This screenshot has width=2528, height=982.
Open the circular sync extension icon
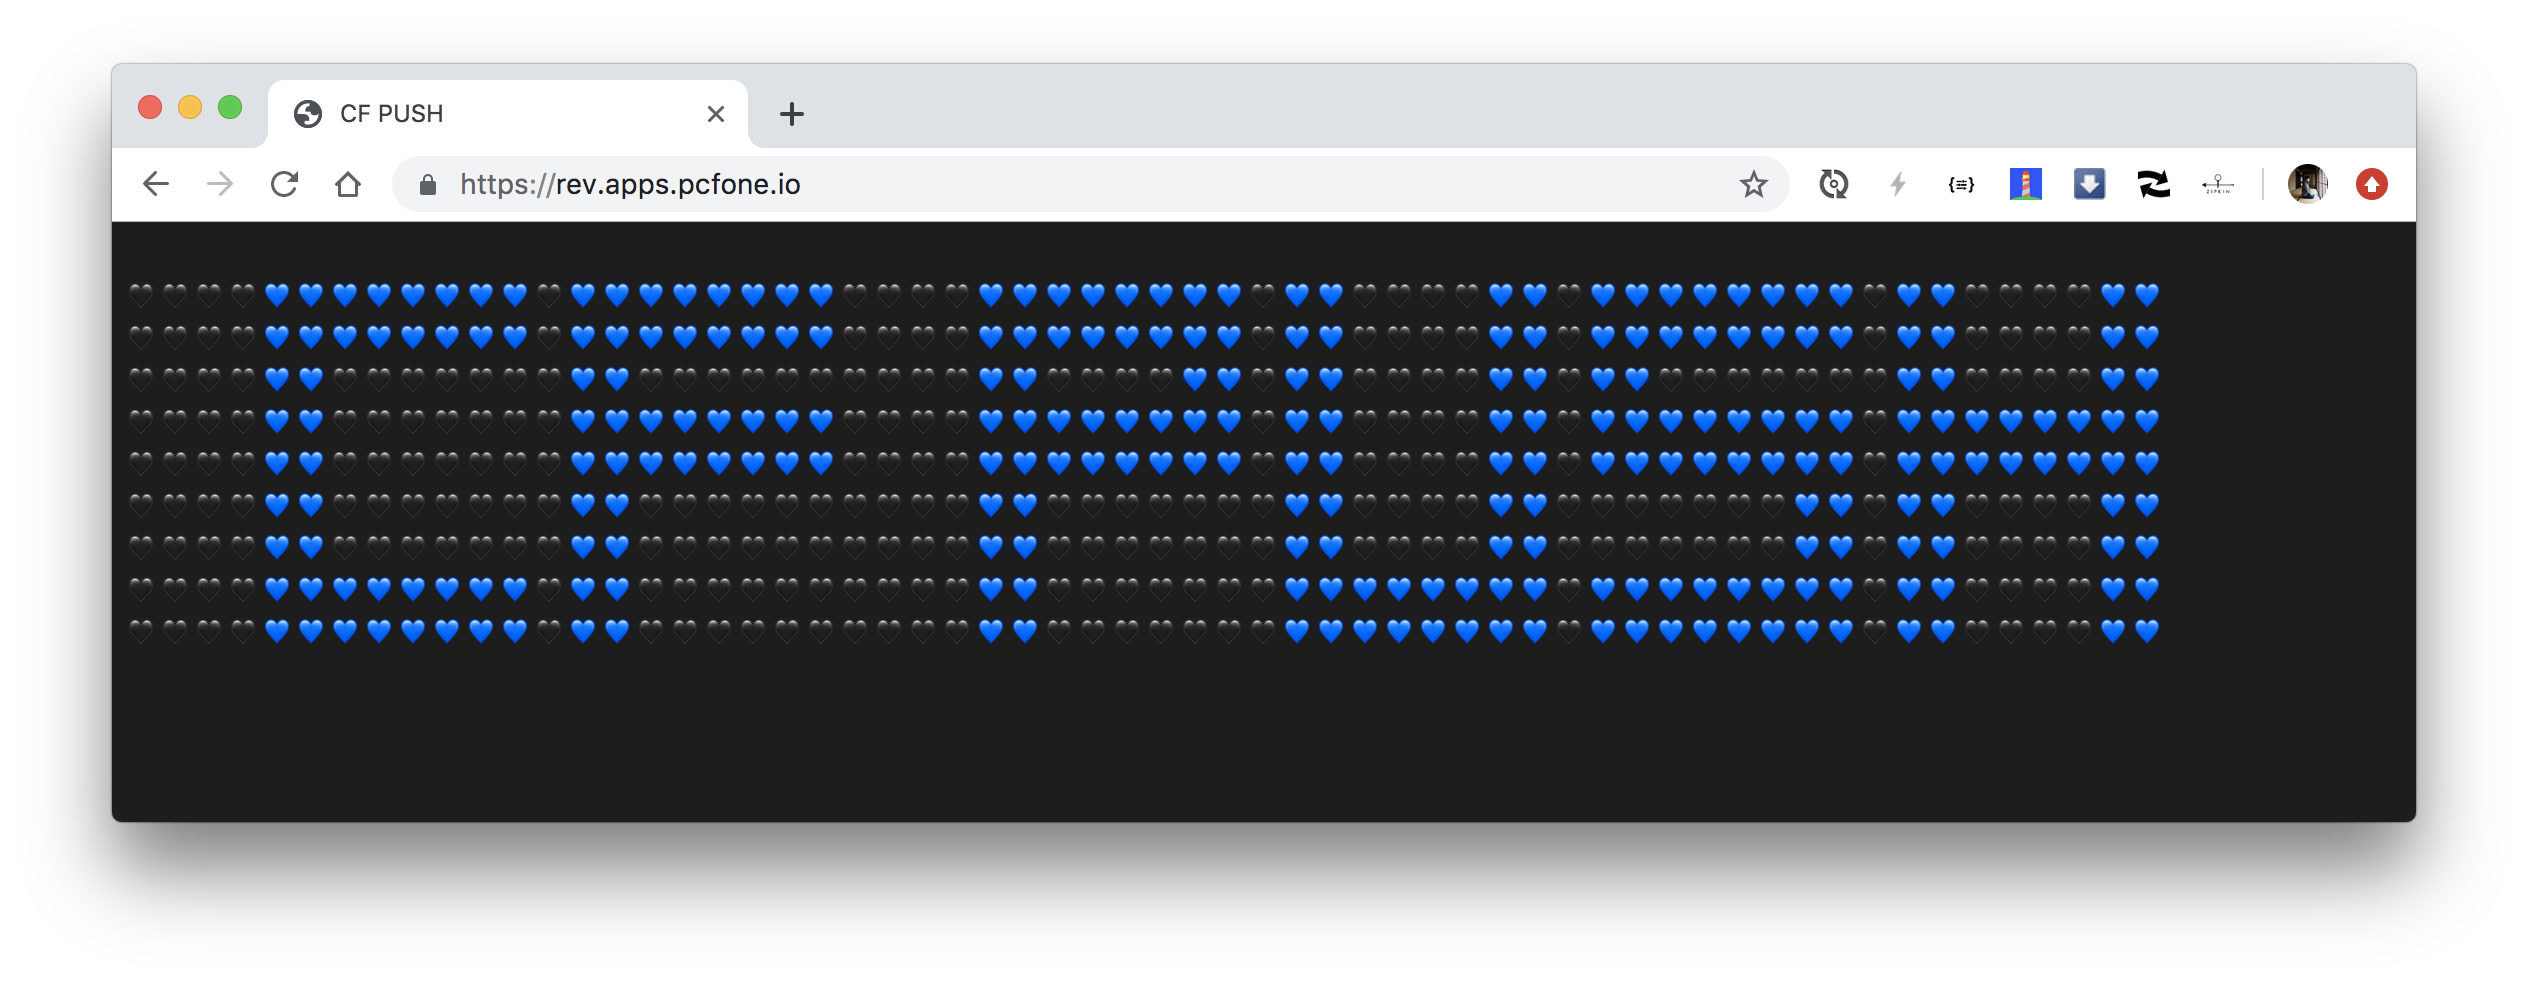click(1834, 184)
